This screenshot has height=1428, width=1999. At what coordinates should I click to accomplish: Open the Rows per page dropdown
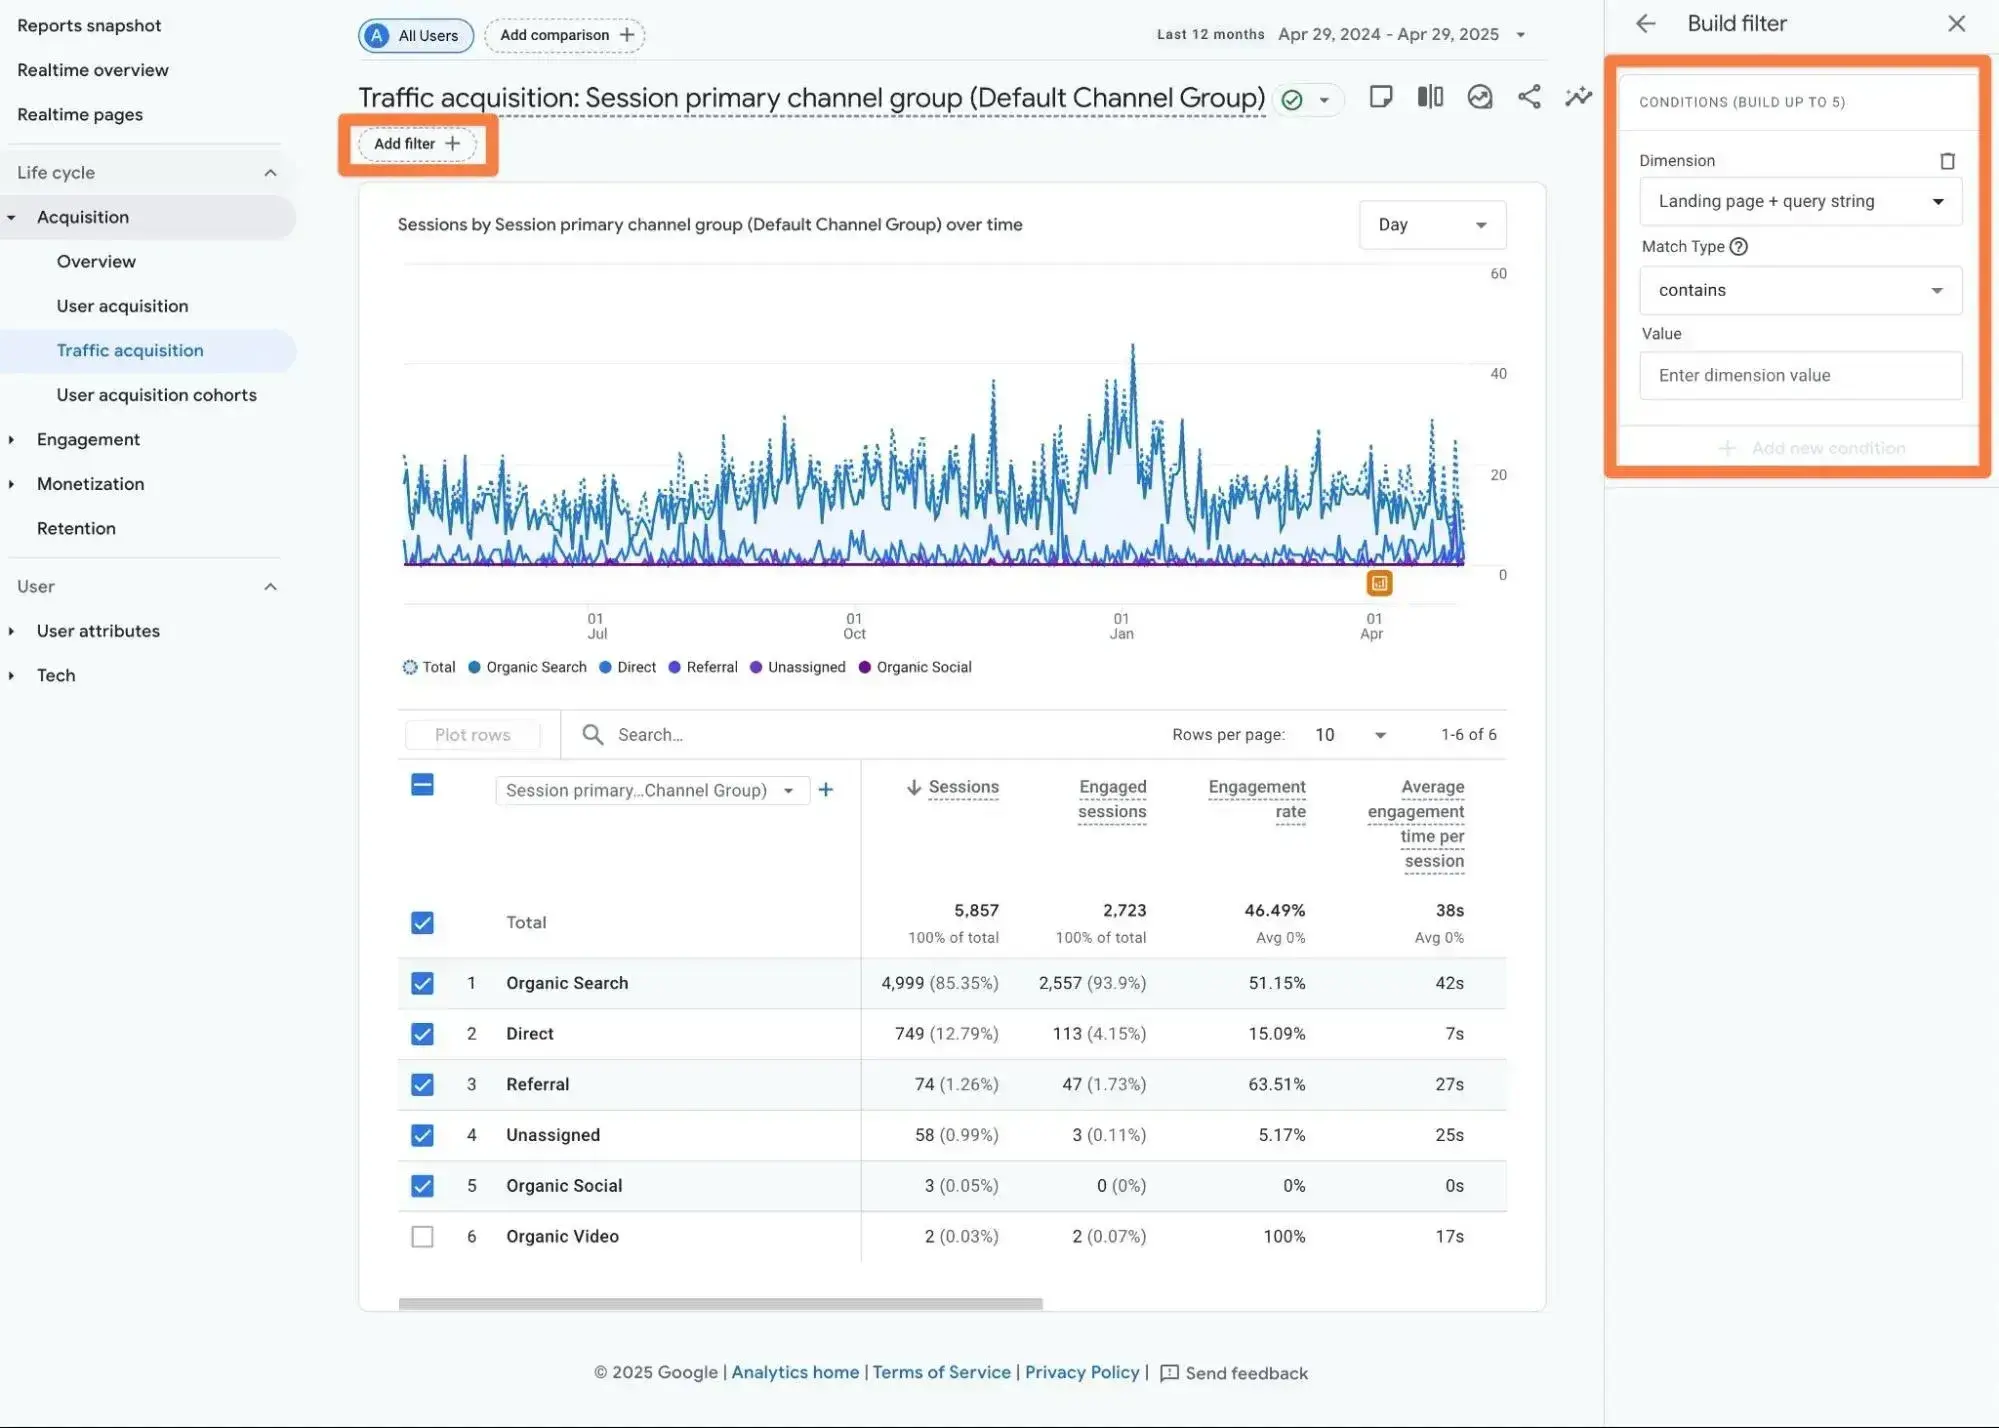pyautogui.click(x=1350, y=734)
